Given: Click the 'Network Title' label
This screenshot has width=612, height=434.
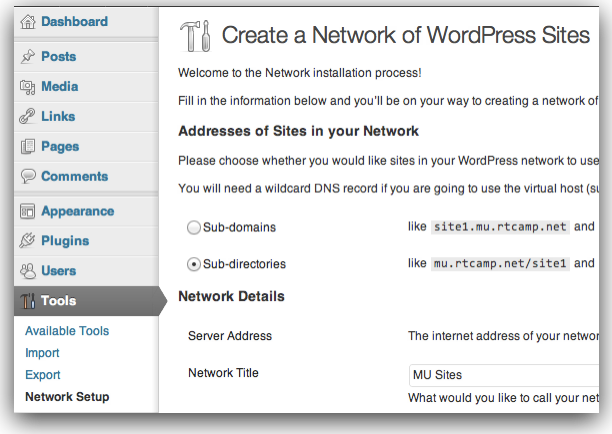Looking at the screenshot, I should [x=223, y=373].
